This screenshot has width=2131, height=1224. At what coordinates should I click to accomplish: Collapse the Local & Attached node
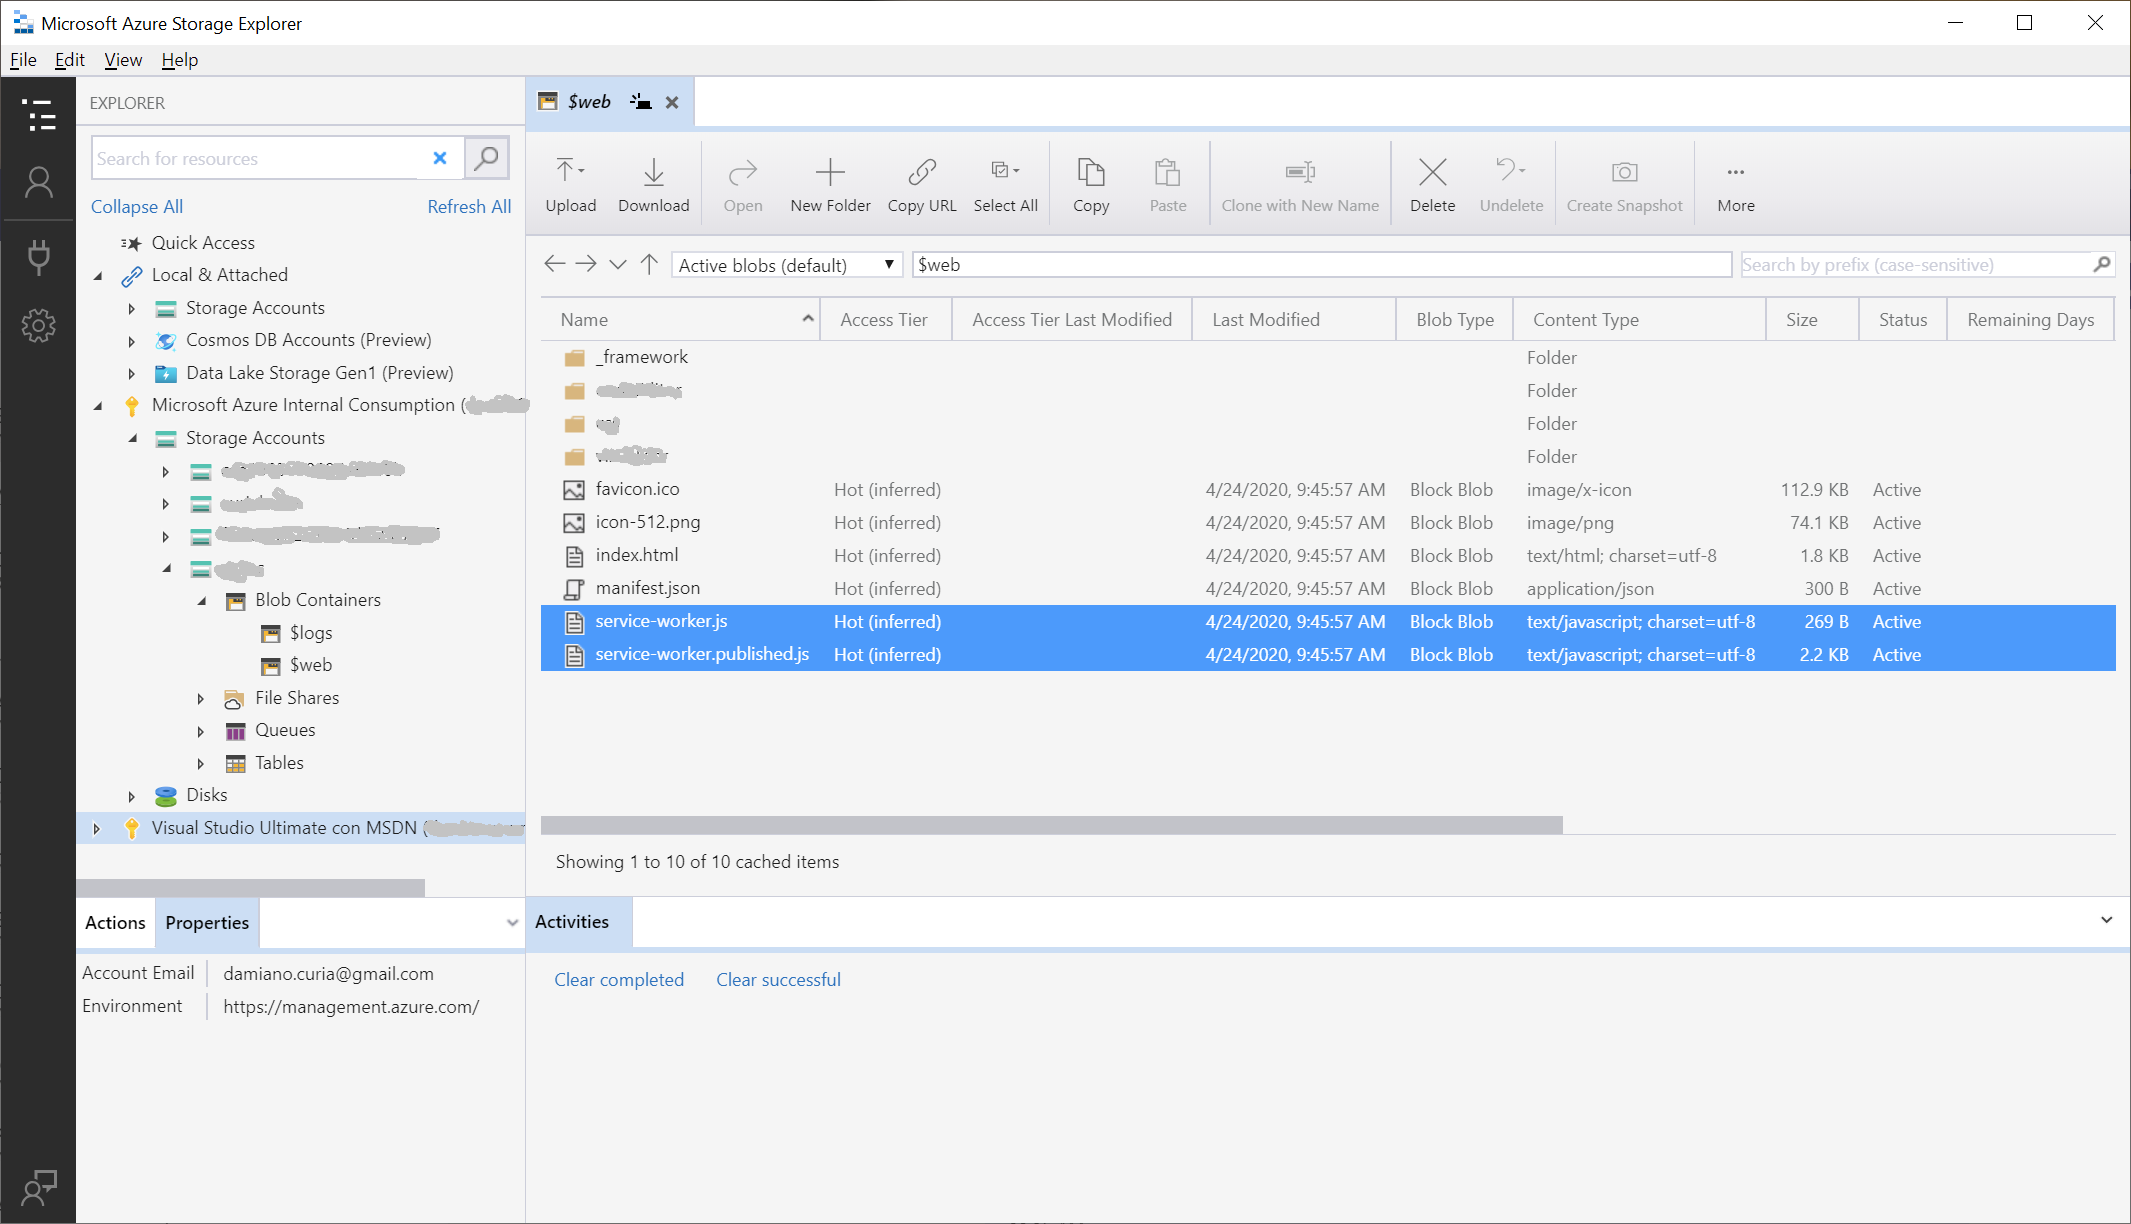pyautogui.click(x=98, y=275)
